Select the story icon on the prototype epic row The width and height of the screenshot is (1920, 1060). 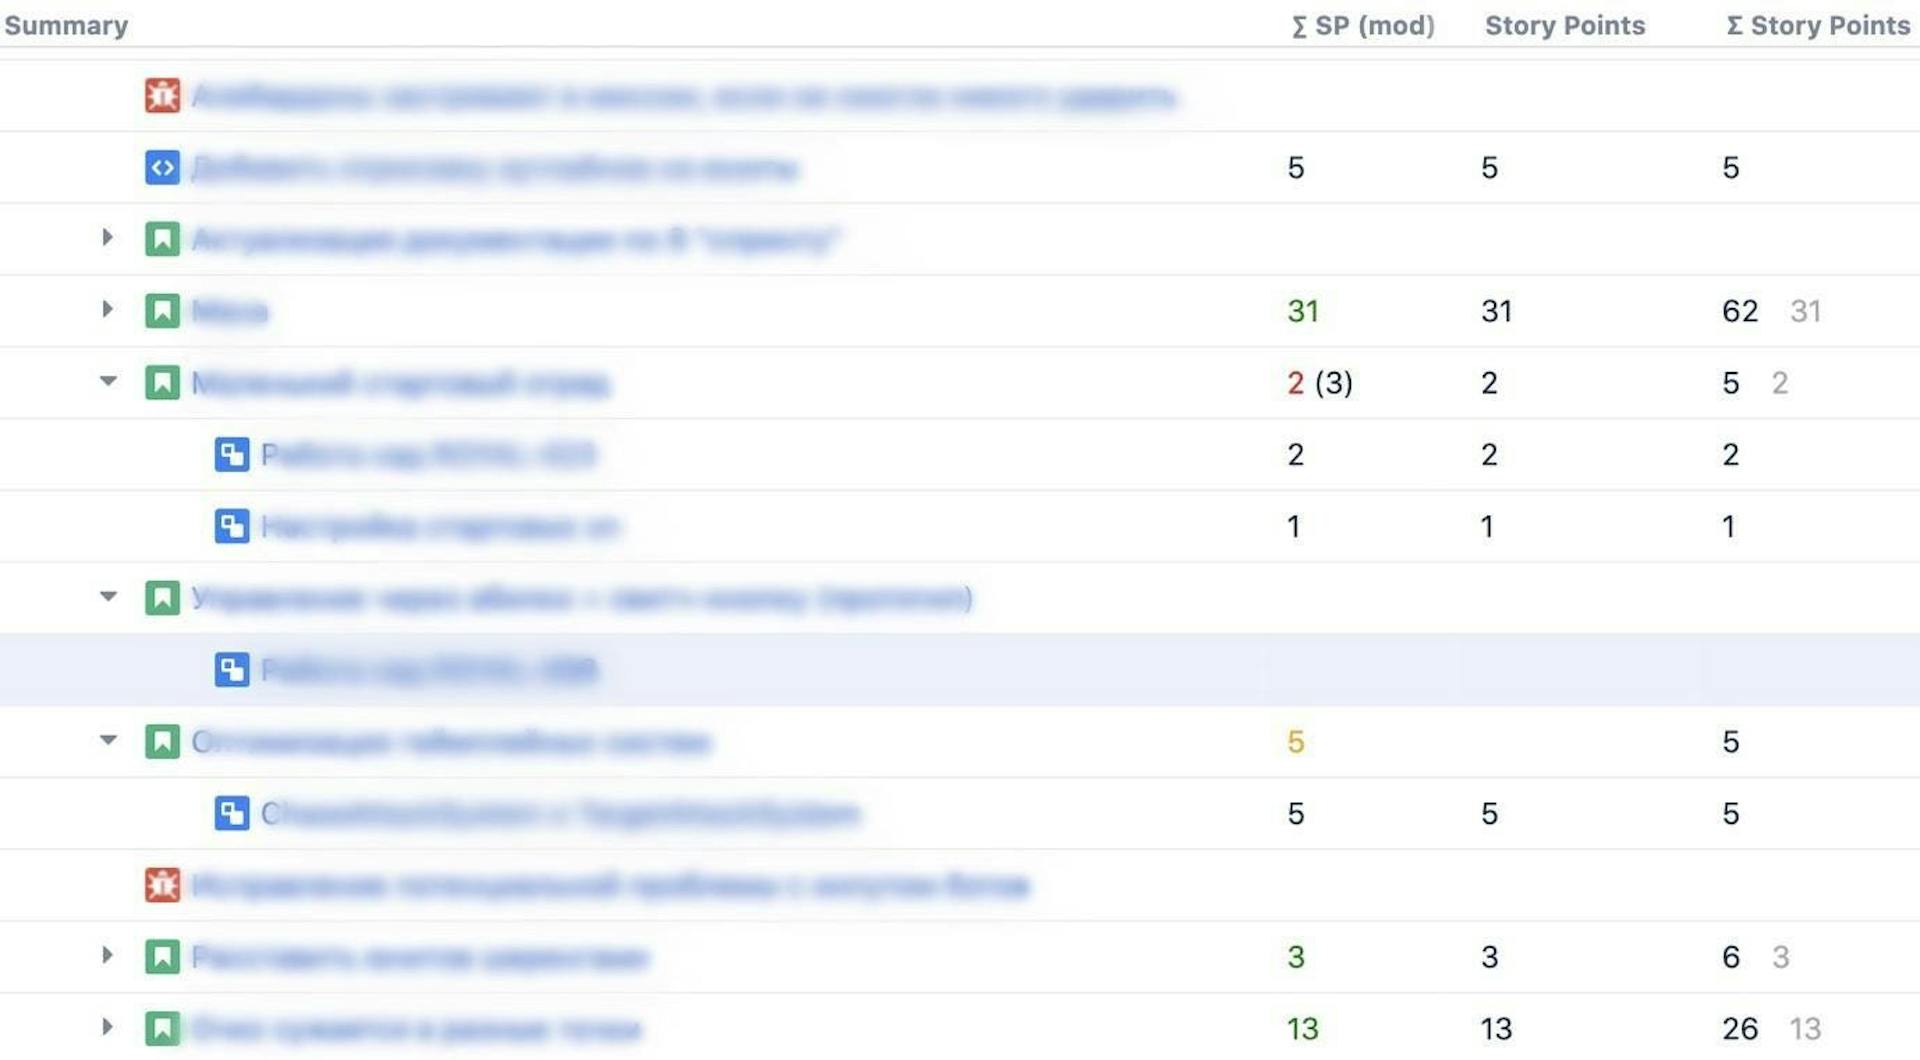pos(161,598)
